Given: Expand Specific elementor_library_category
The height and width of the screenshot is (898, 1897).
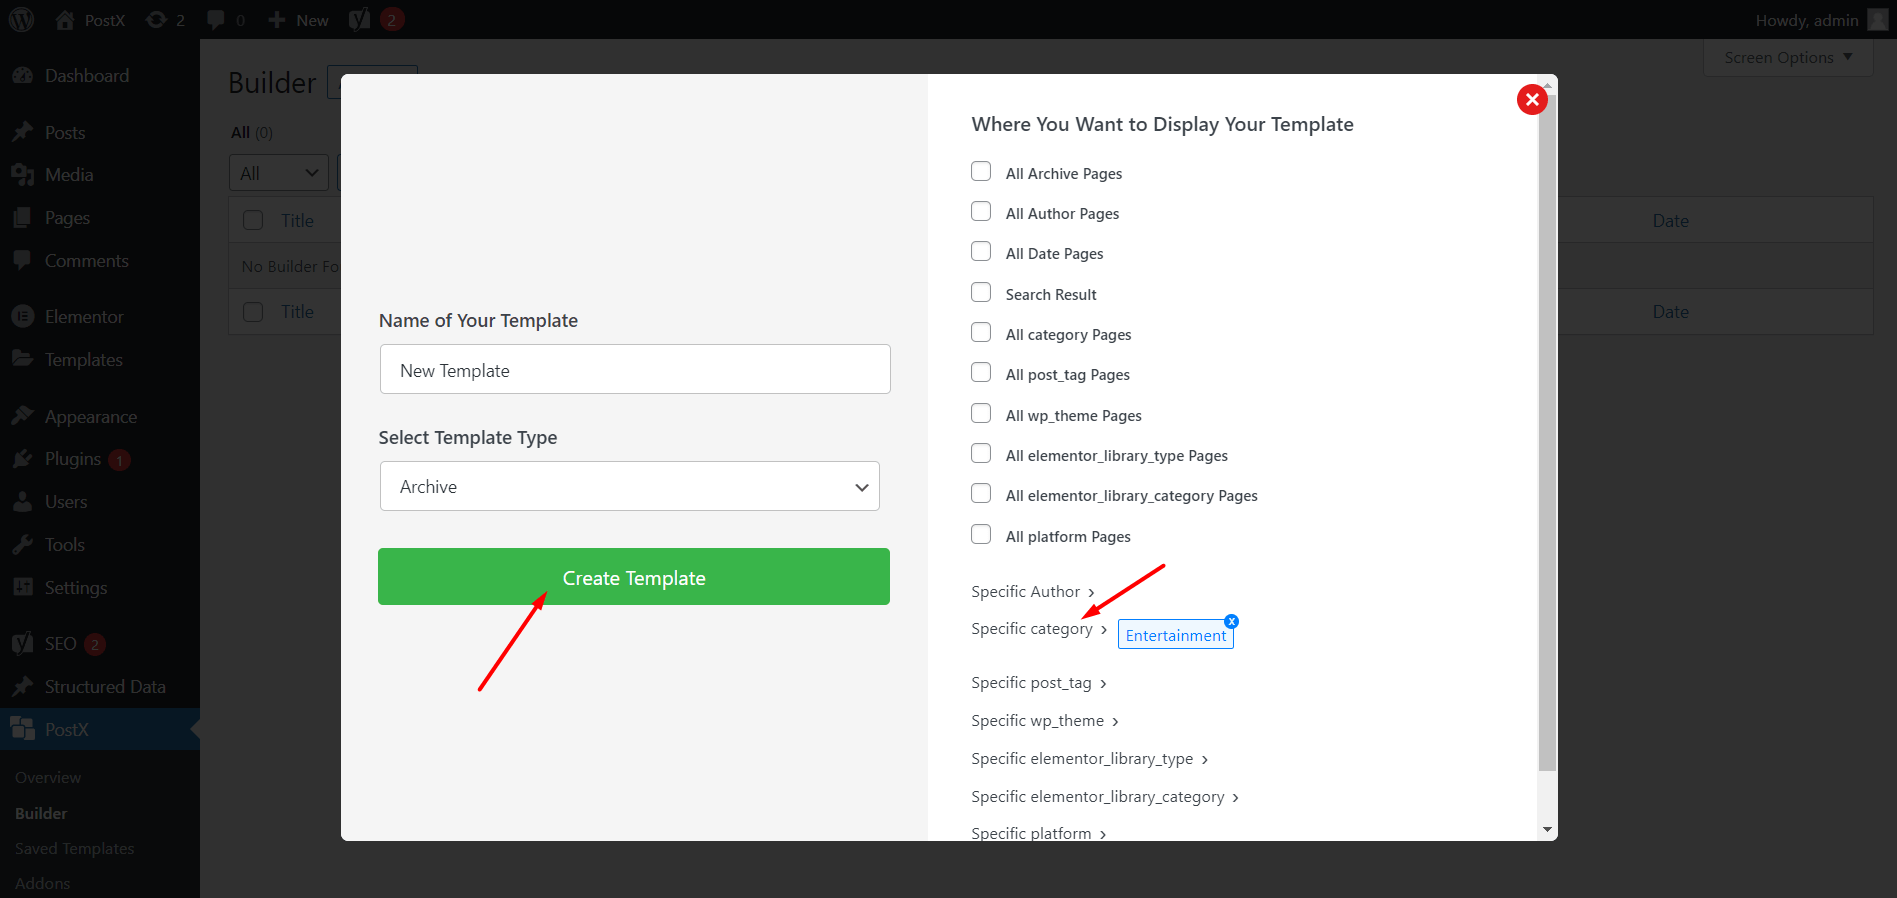Looking at the screenshot, I should tap(1105, 797).
